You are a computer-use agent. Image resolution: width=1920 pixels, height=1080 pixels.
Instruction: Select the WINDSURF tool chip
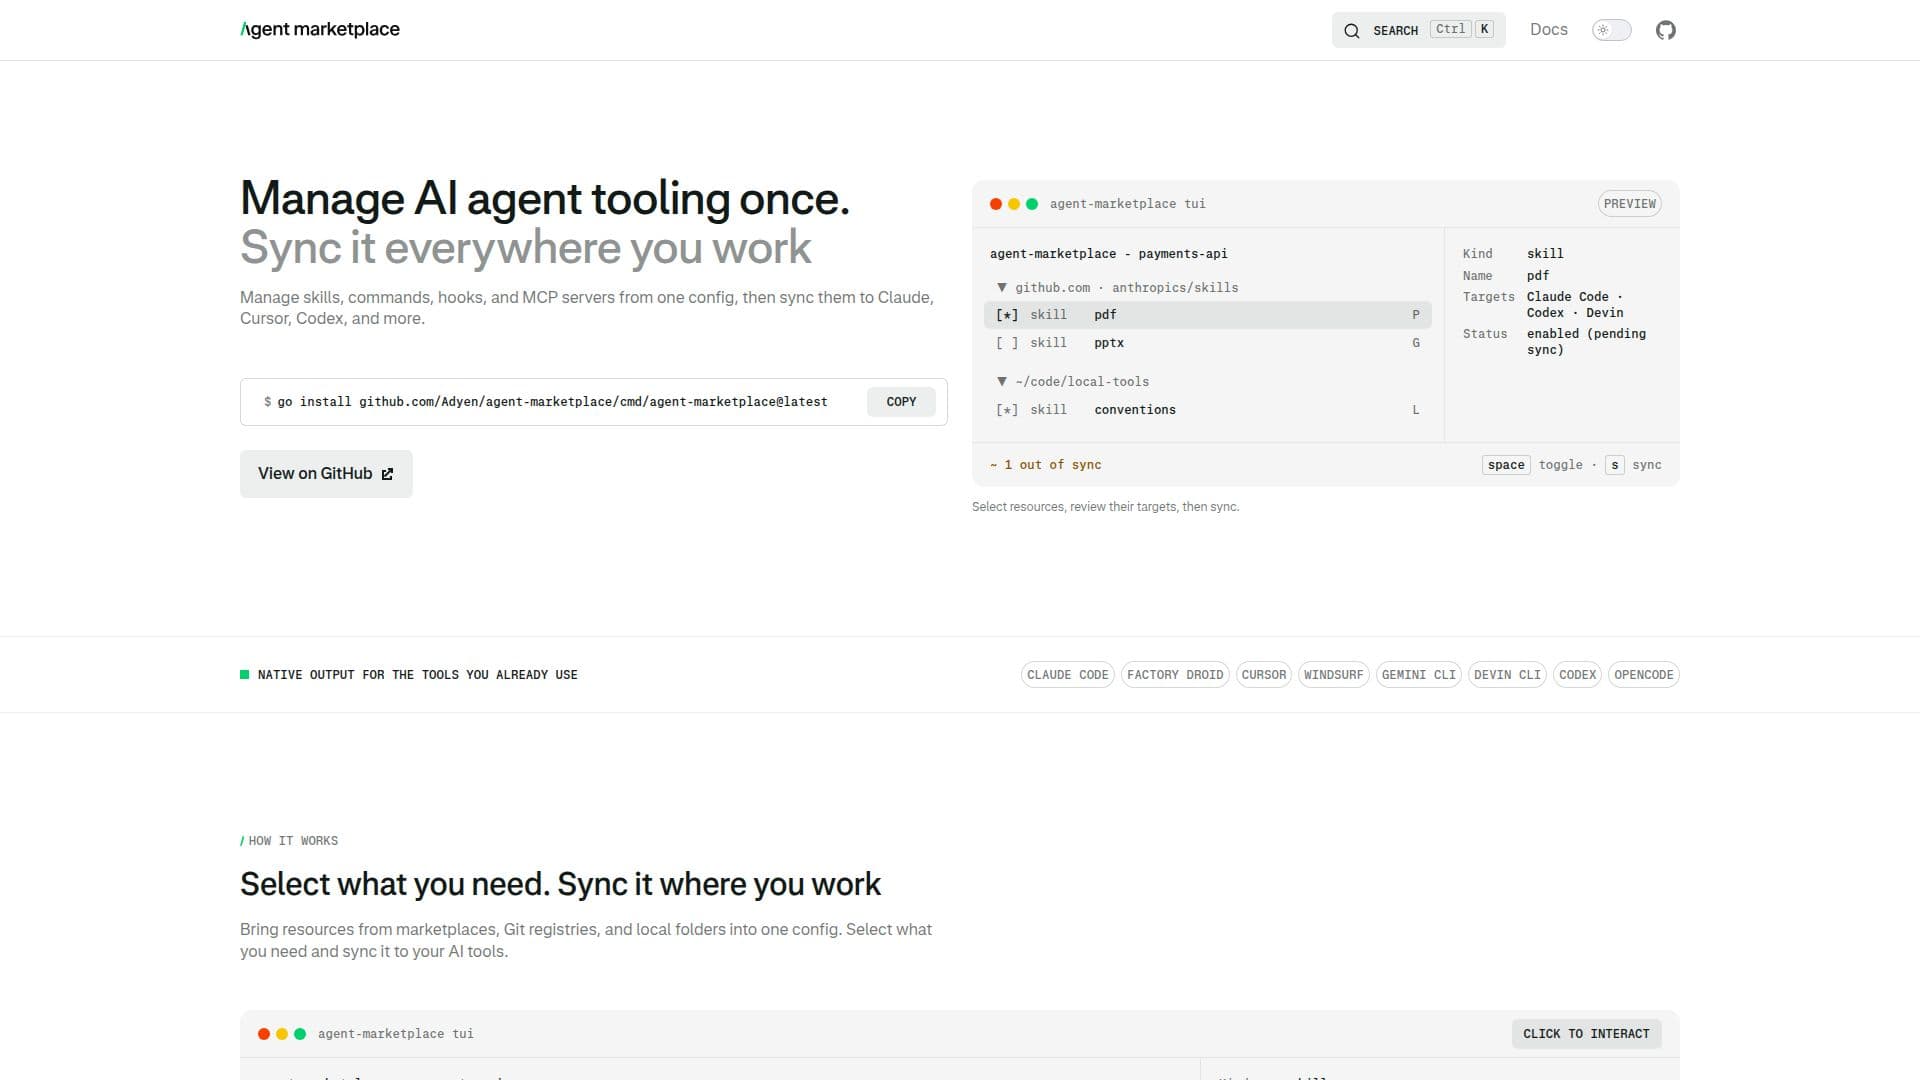(x=1333, y=675)
